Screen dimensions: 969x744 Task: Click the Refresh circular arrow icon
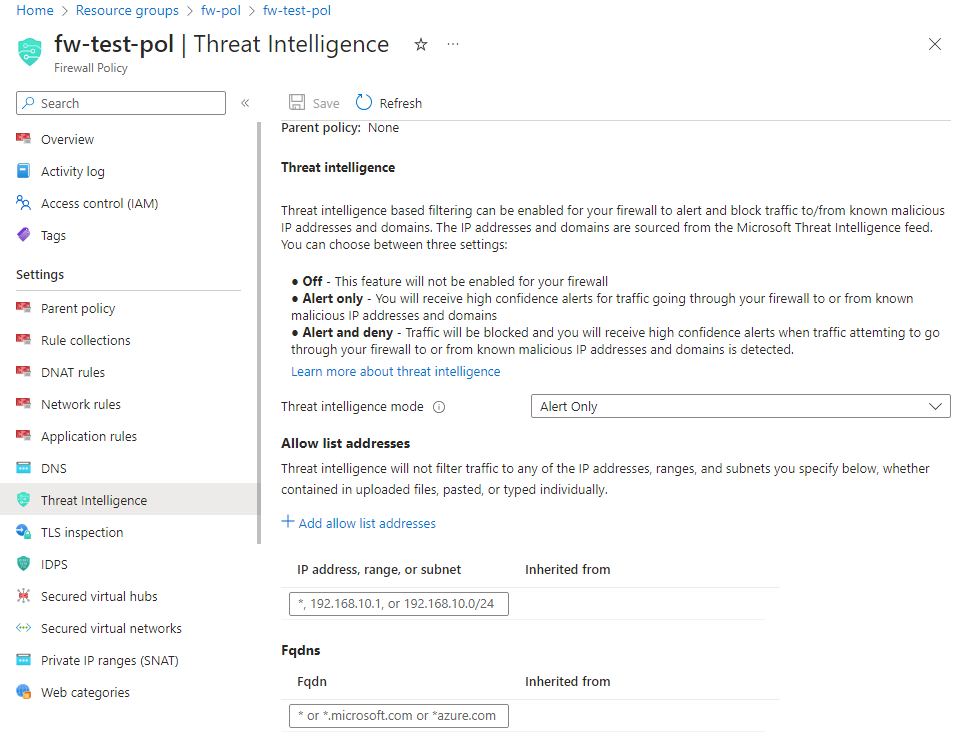click(x=364, y=103)
